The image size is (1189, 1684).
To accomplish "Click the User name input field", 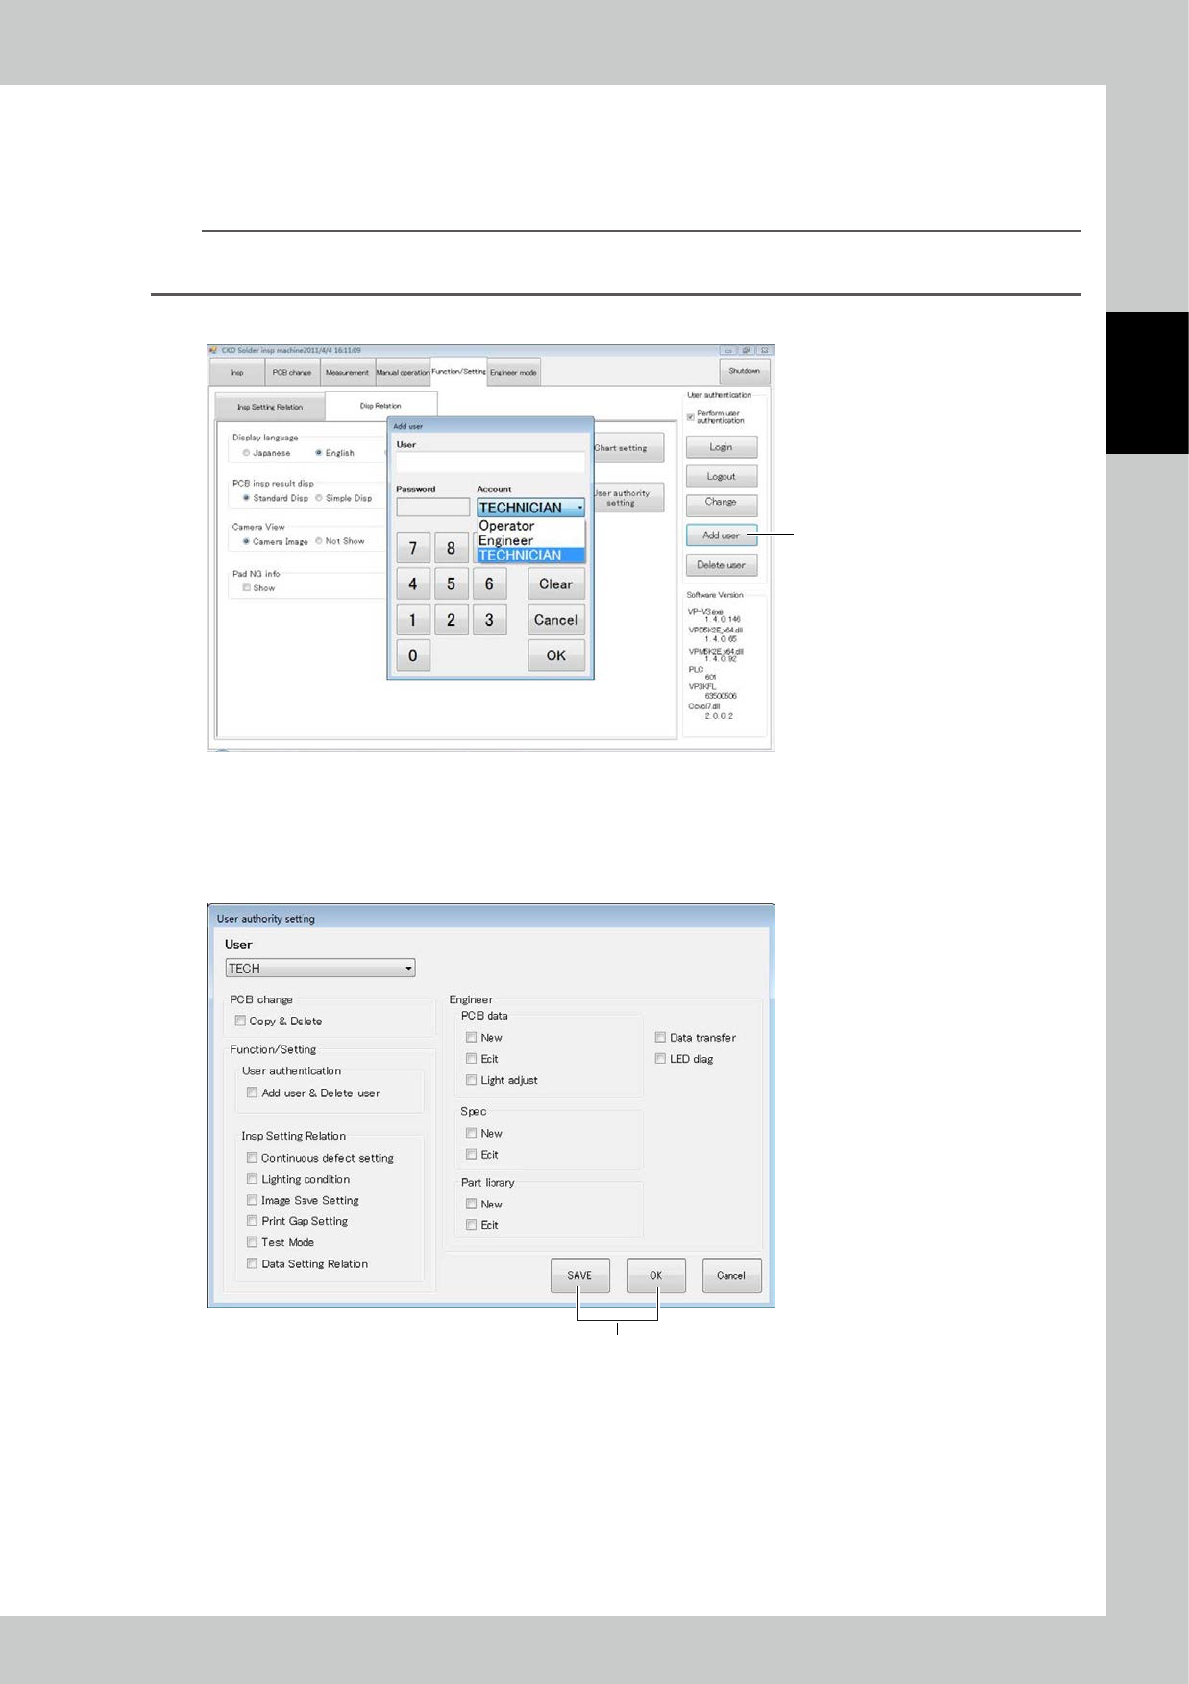I will click(x=490, y=462).
